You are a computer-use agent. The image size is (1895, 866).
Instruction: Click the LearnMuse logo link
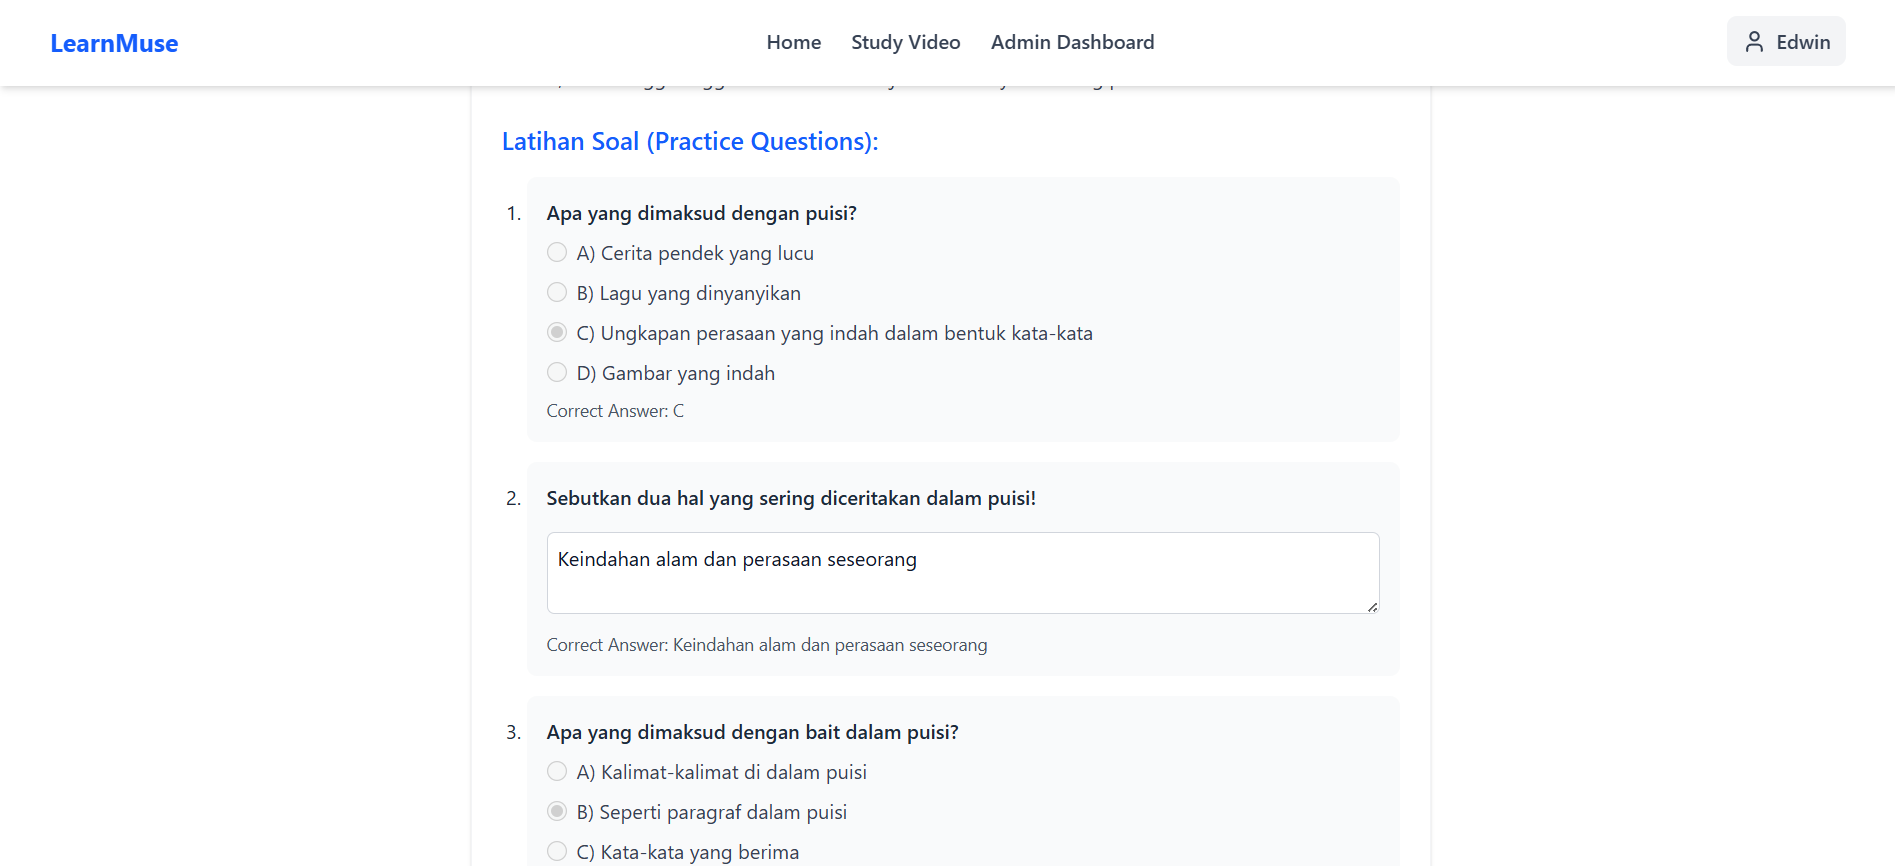(114, 44)
